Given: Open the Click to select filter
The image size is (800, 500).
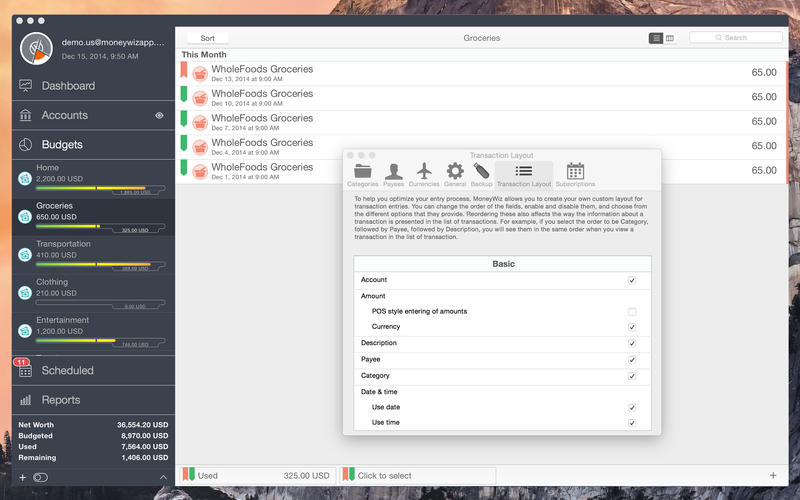Looking at the screenshot, I should coord(385,475).
